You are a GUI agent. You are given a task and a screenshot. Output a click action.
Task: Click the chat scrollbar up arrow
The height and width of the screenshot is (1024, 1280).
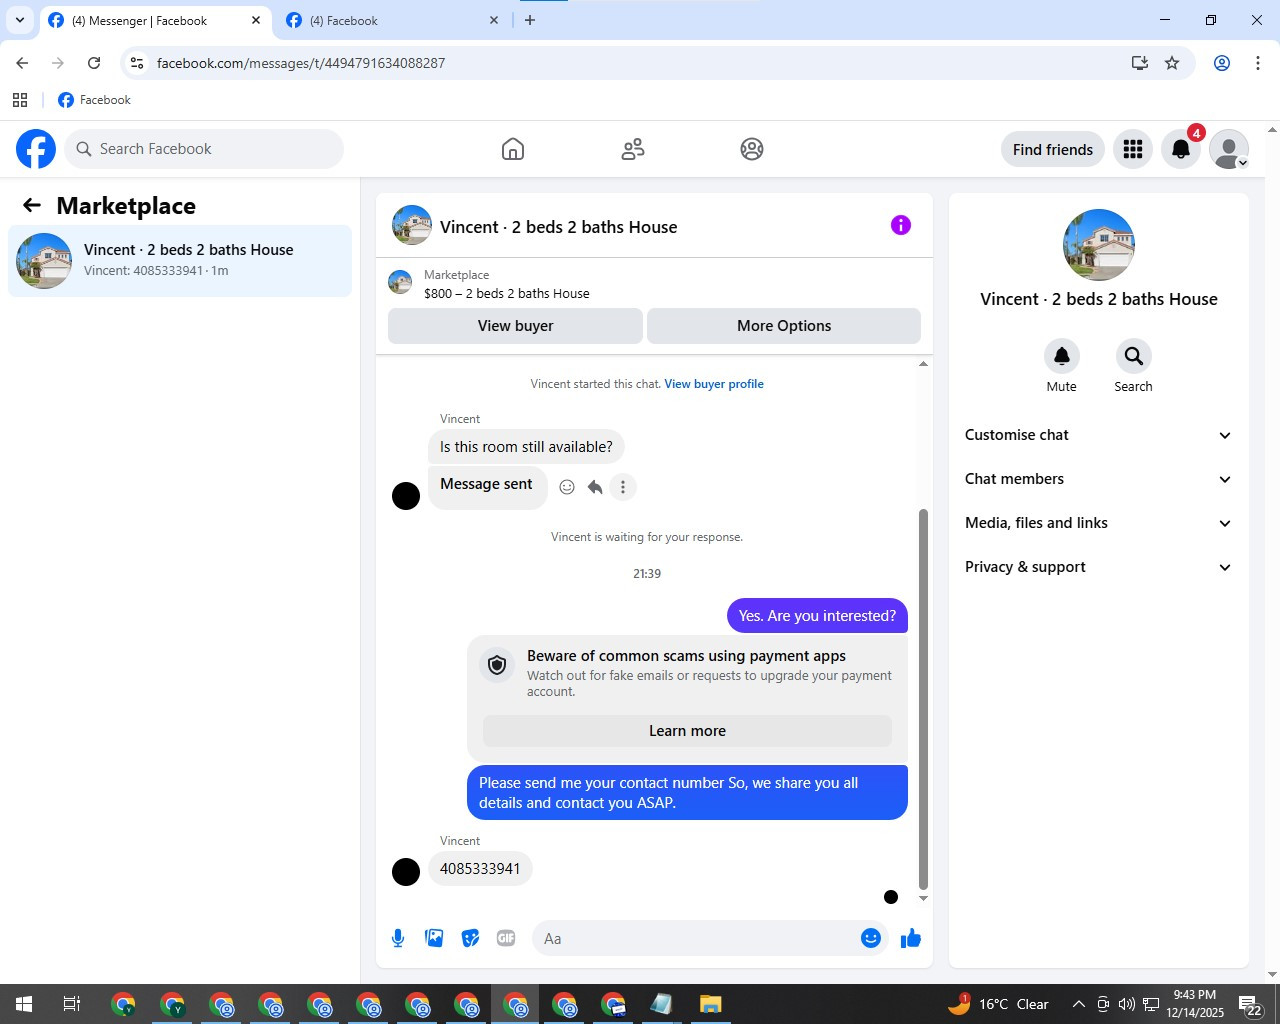pos(923,364)
